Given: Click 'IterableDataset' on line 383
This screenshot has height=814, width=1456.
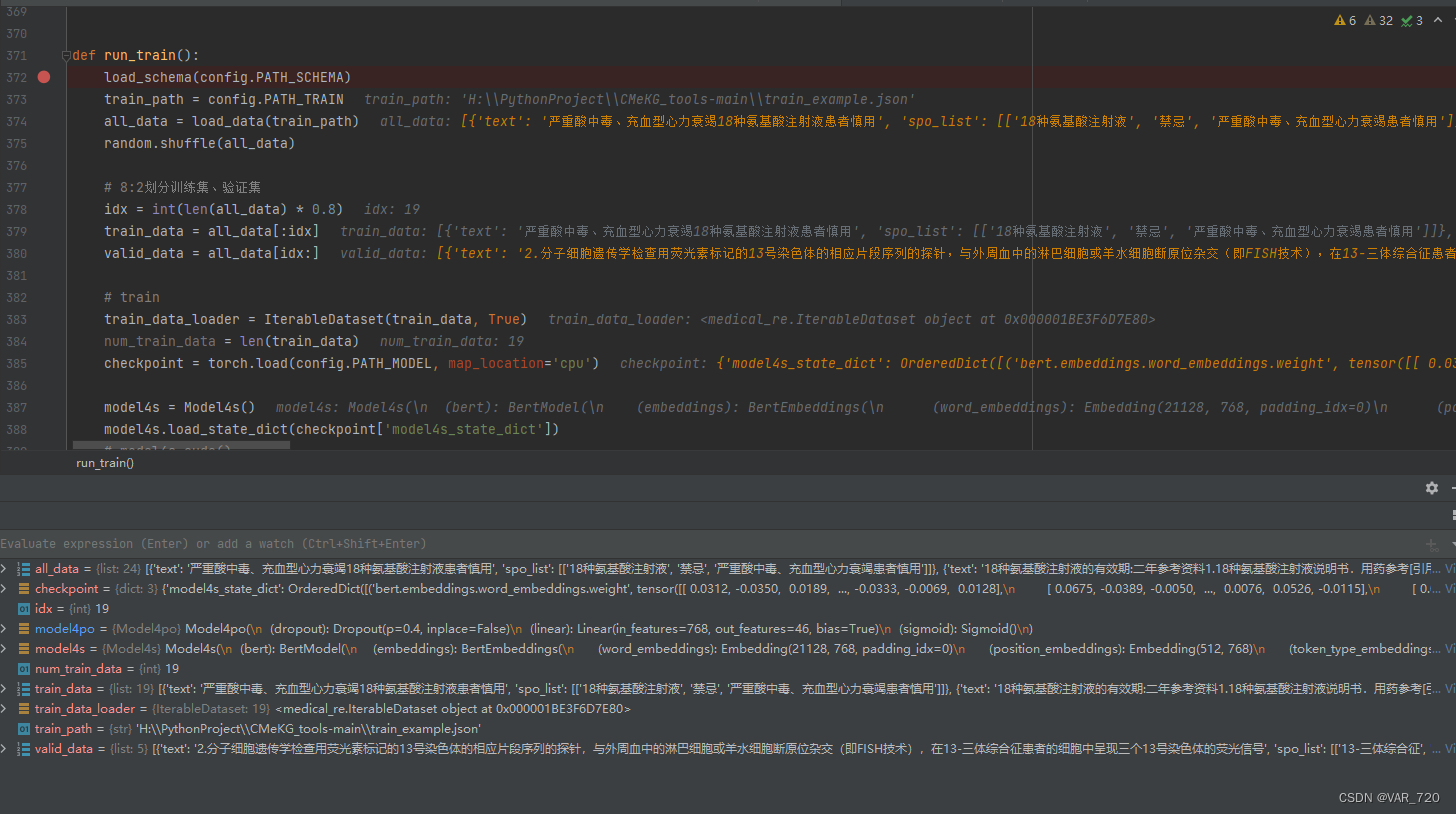Looking at the screenshot, I should tap(324, 319).
